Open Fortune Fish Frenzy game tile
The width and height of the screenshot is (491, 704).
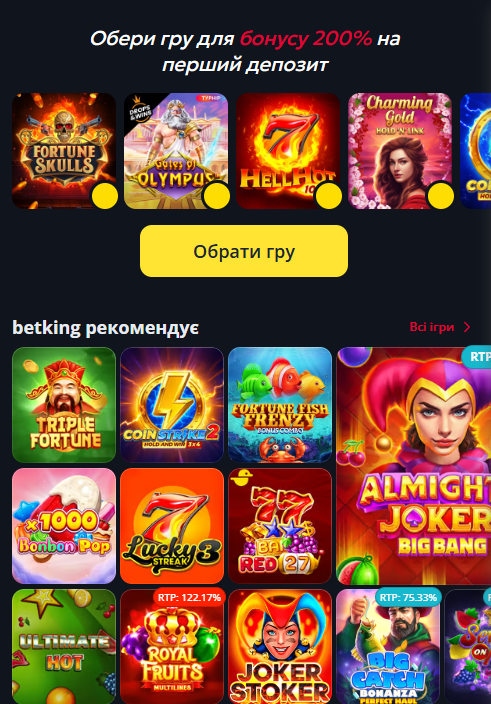(280, 405)
